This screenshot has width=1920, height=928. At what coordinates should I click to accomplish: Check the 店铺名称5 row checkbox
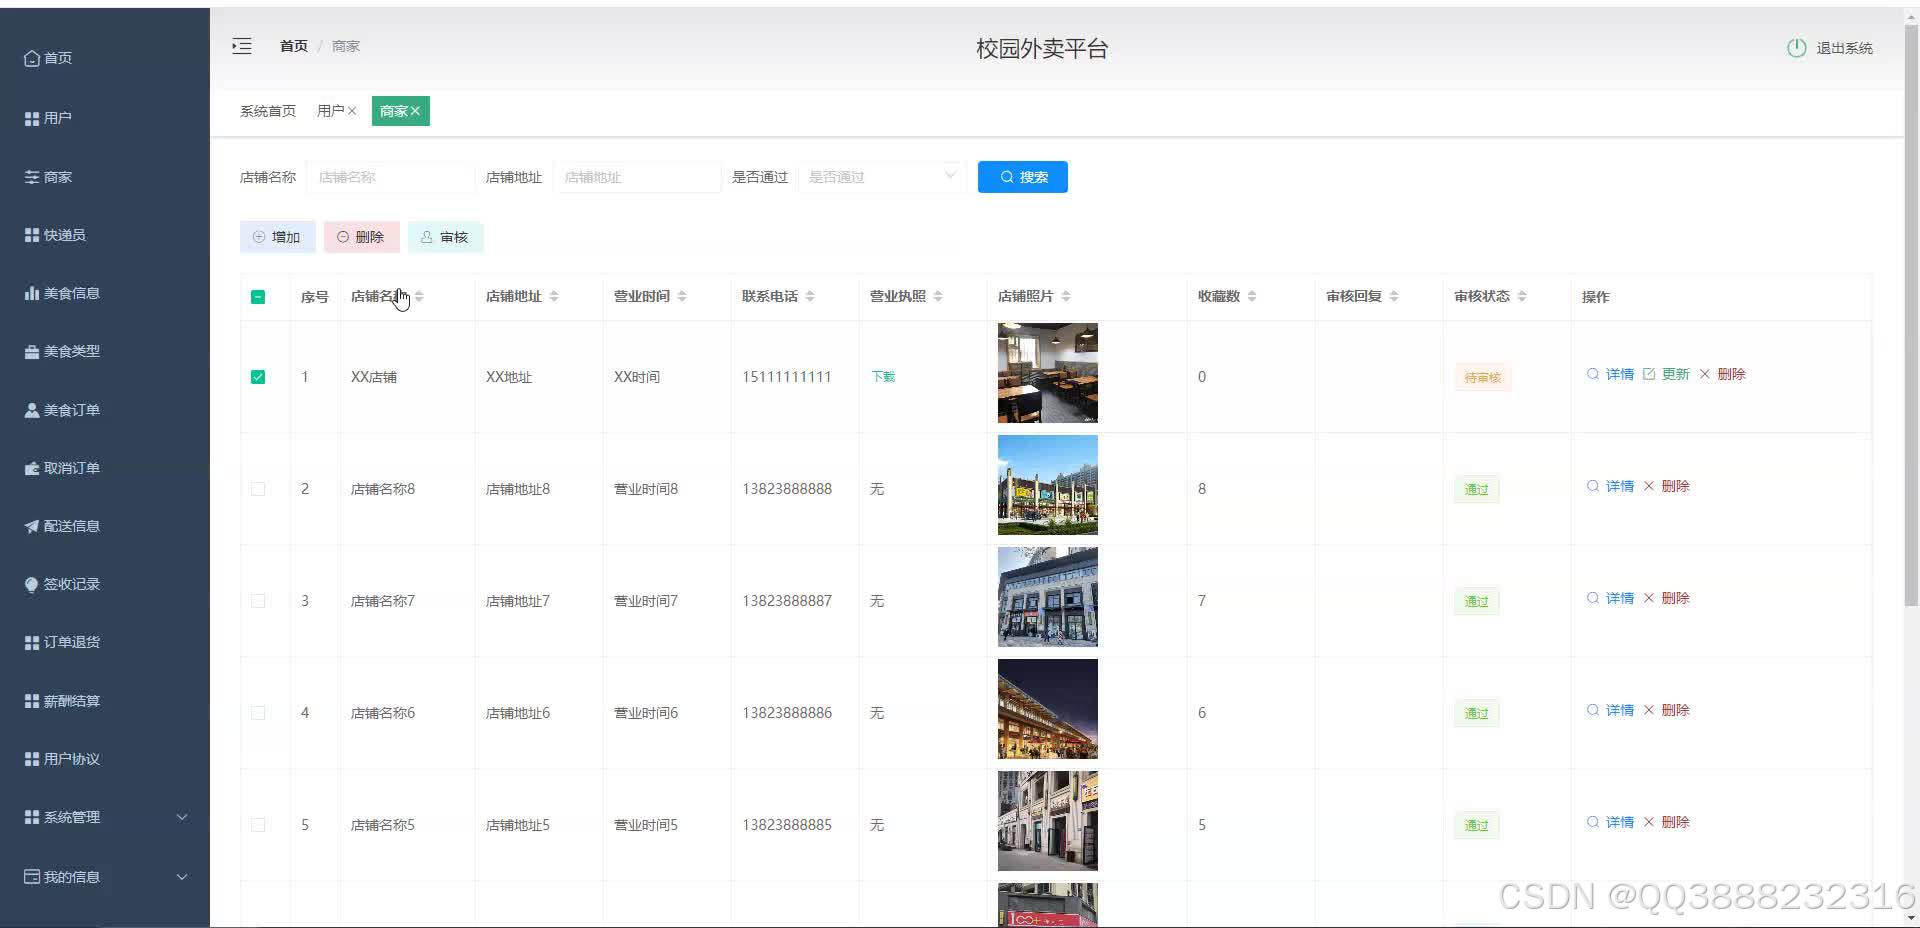[x=258, y=825]
